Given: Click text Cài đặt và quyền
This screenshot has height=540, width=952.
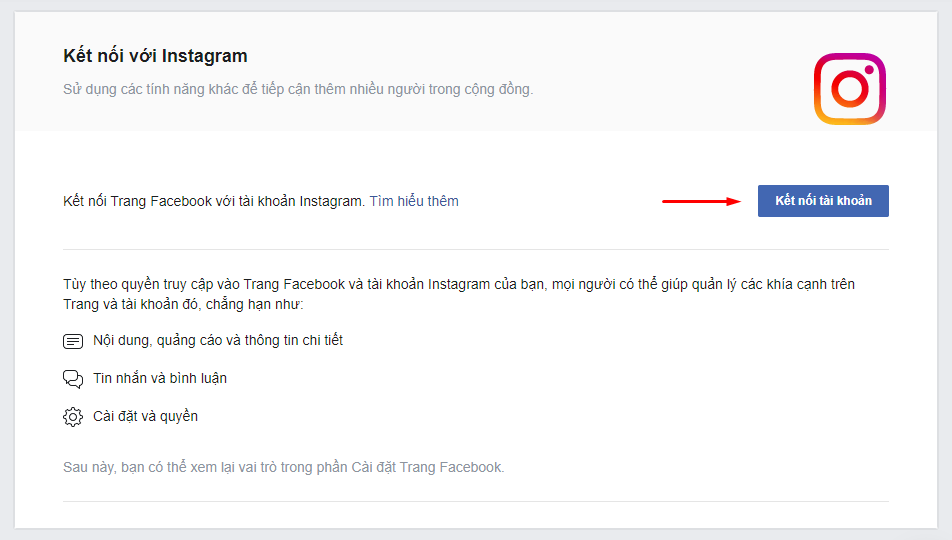Looking at the screenshot, I should [145, 417].
